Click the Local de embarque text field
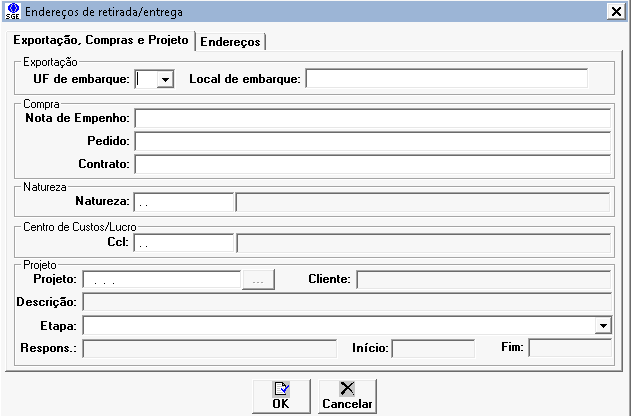This screenshot has width=631, height=416. pyautogui.click(x=446, y=79)
